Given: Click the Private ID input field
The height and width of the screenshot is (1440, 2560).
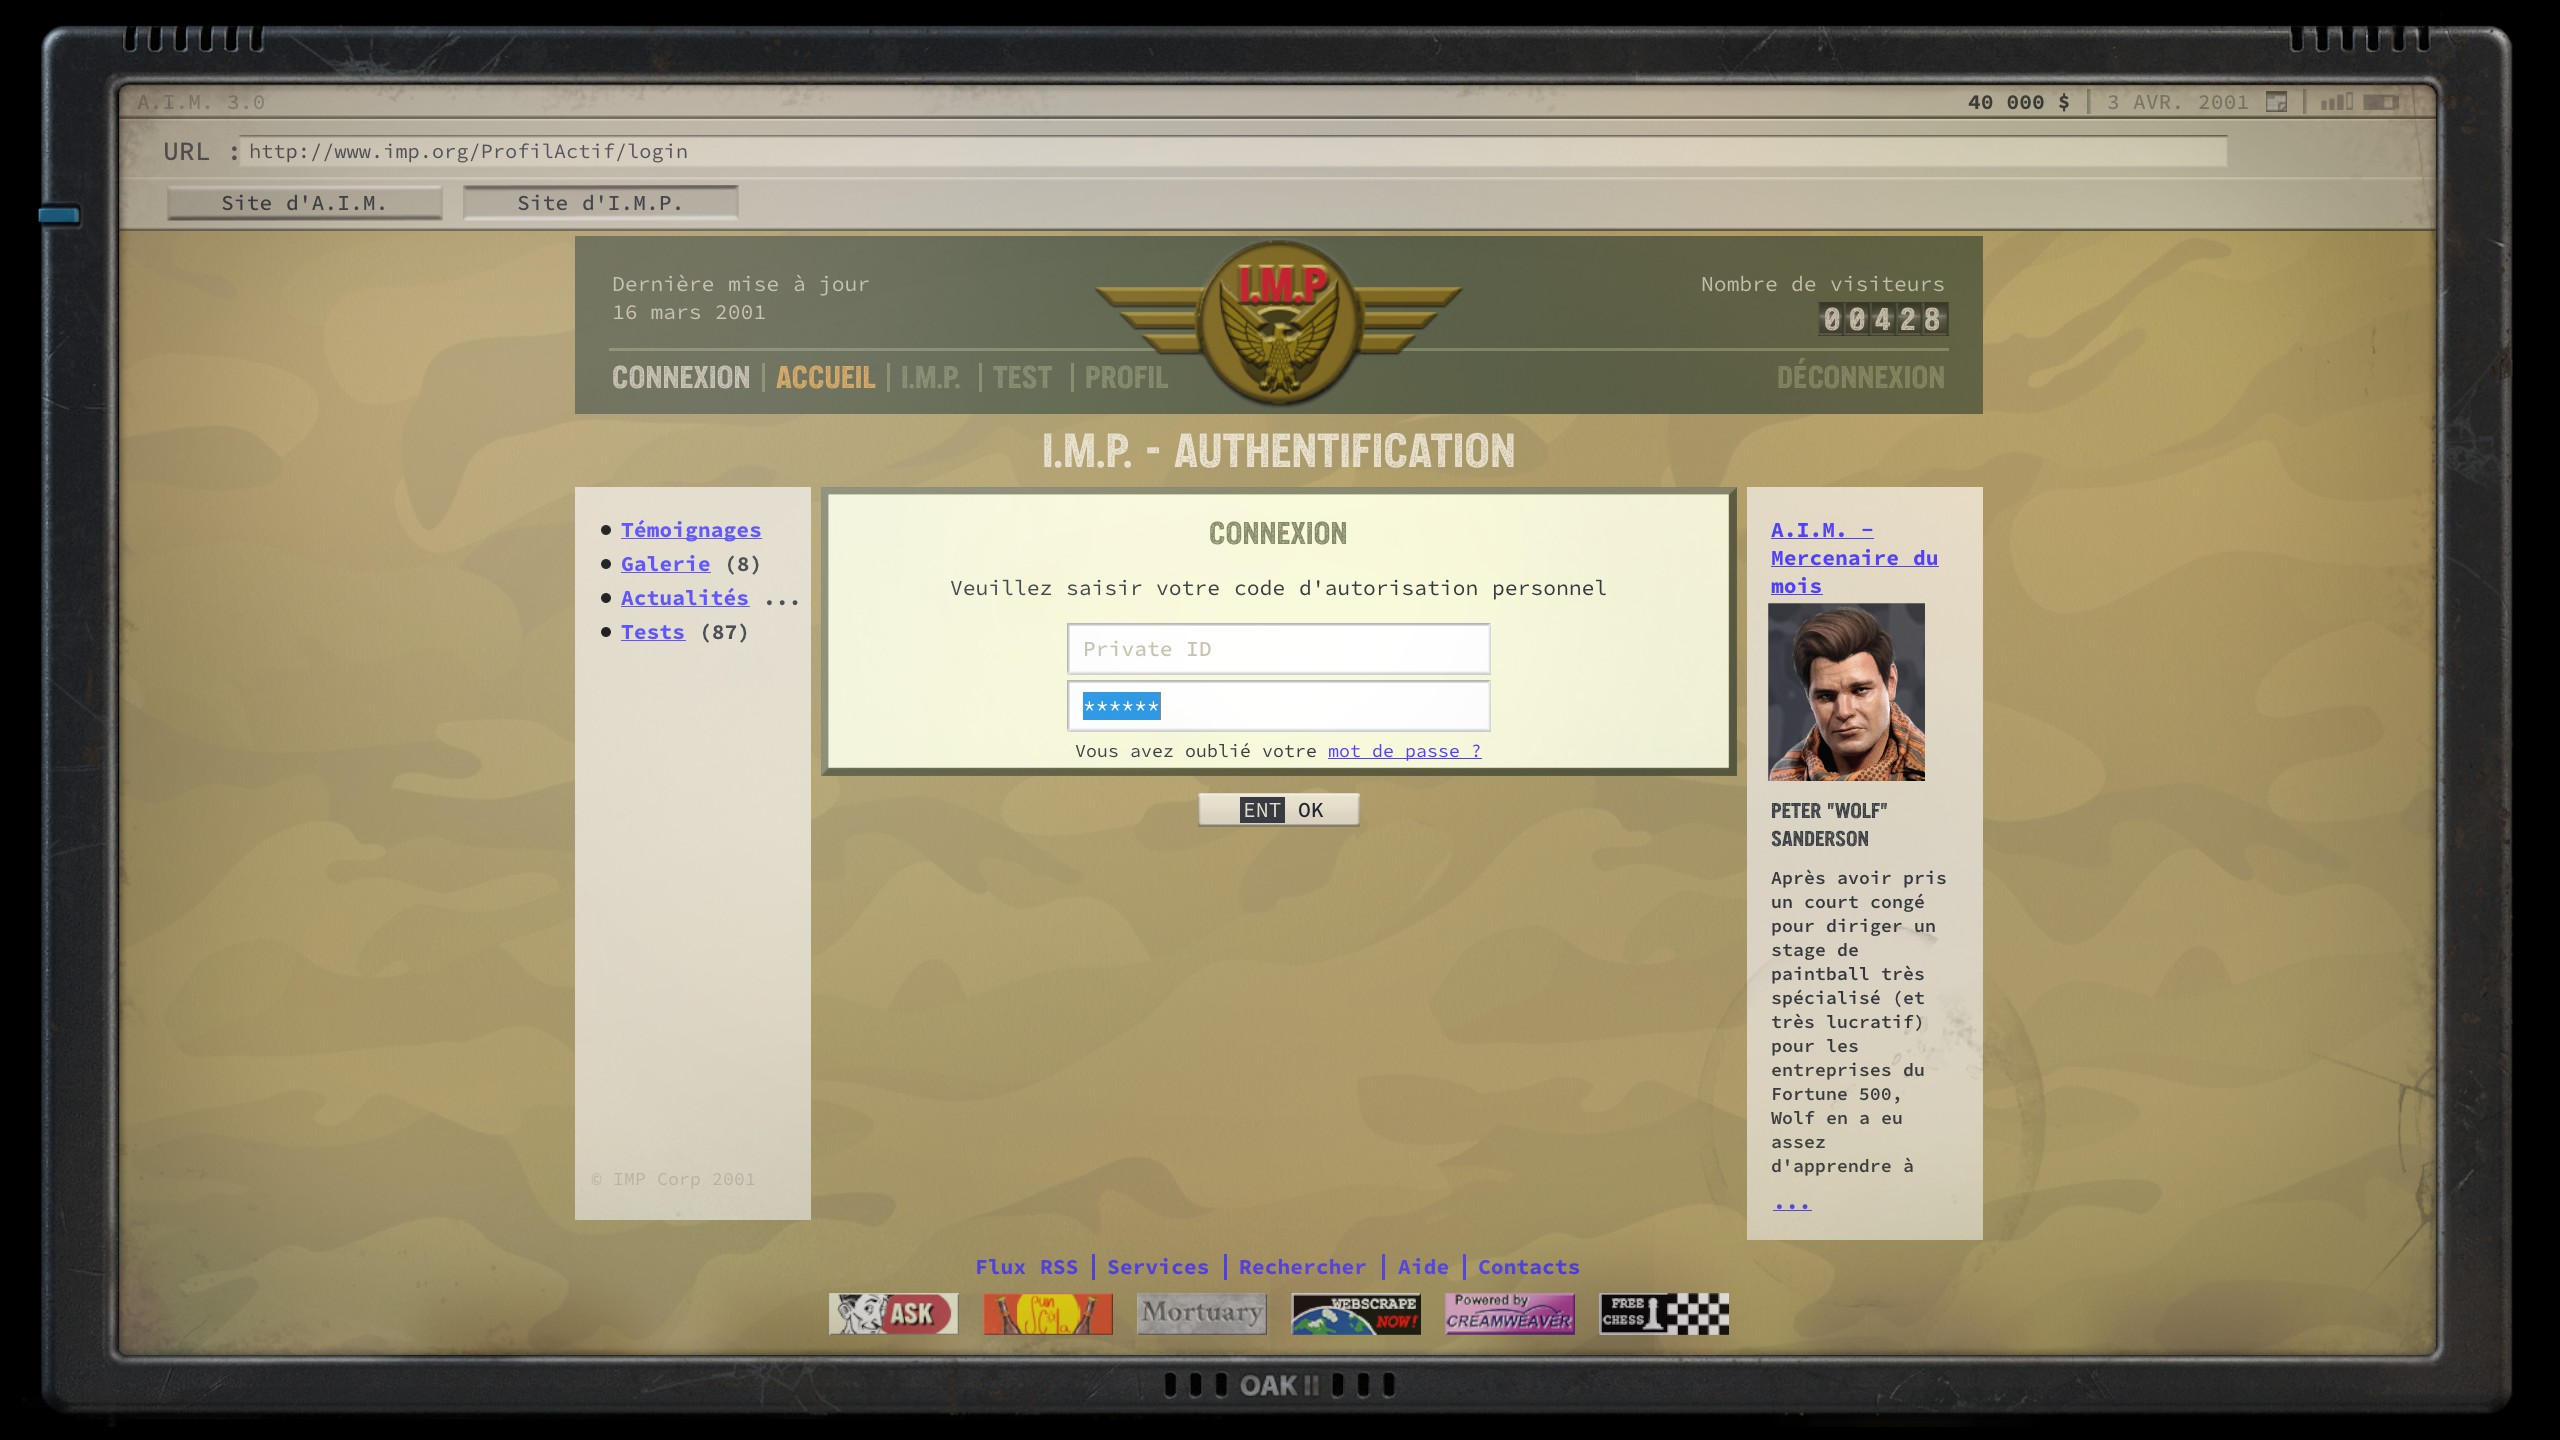Looking at the screenshot, I should point(1278,649).
